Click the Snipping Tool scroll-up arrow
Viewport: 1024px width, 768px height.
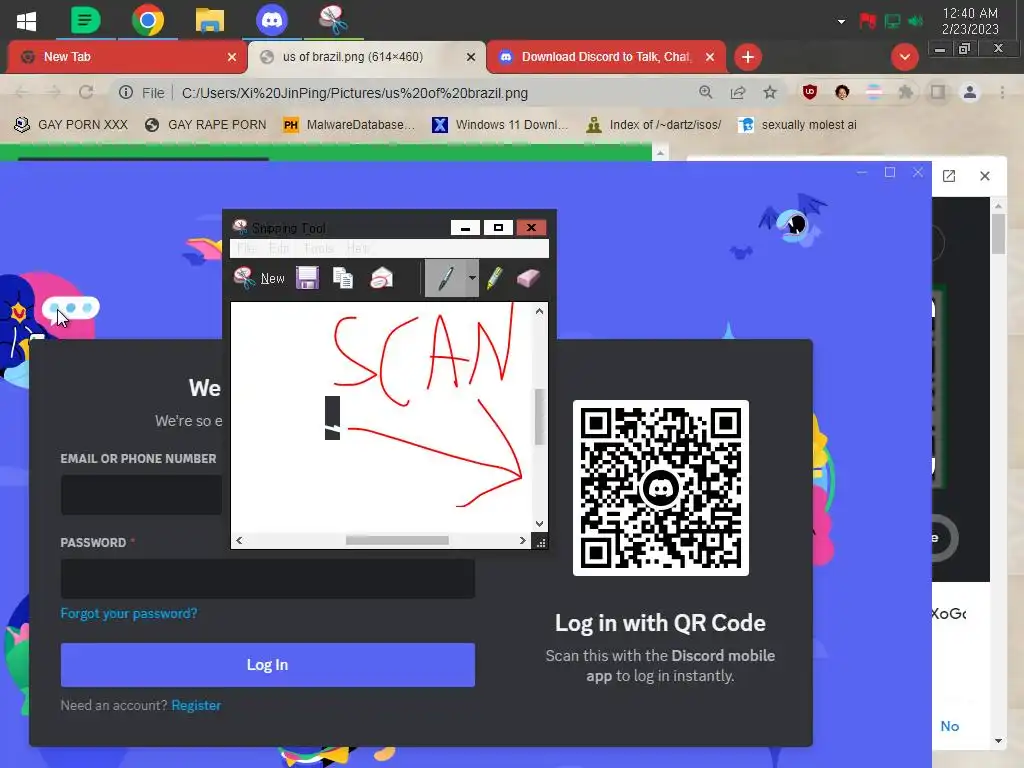[x=539, y=311]
